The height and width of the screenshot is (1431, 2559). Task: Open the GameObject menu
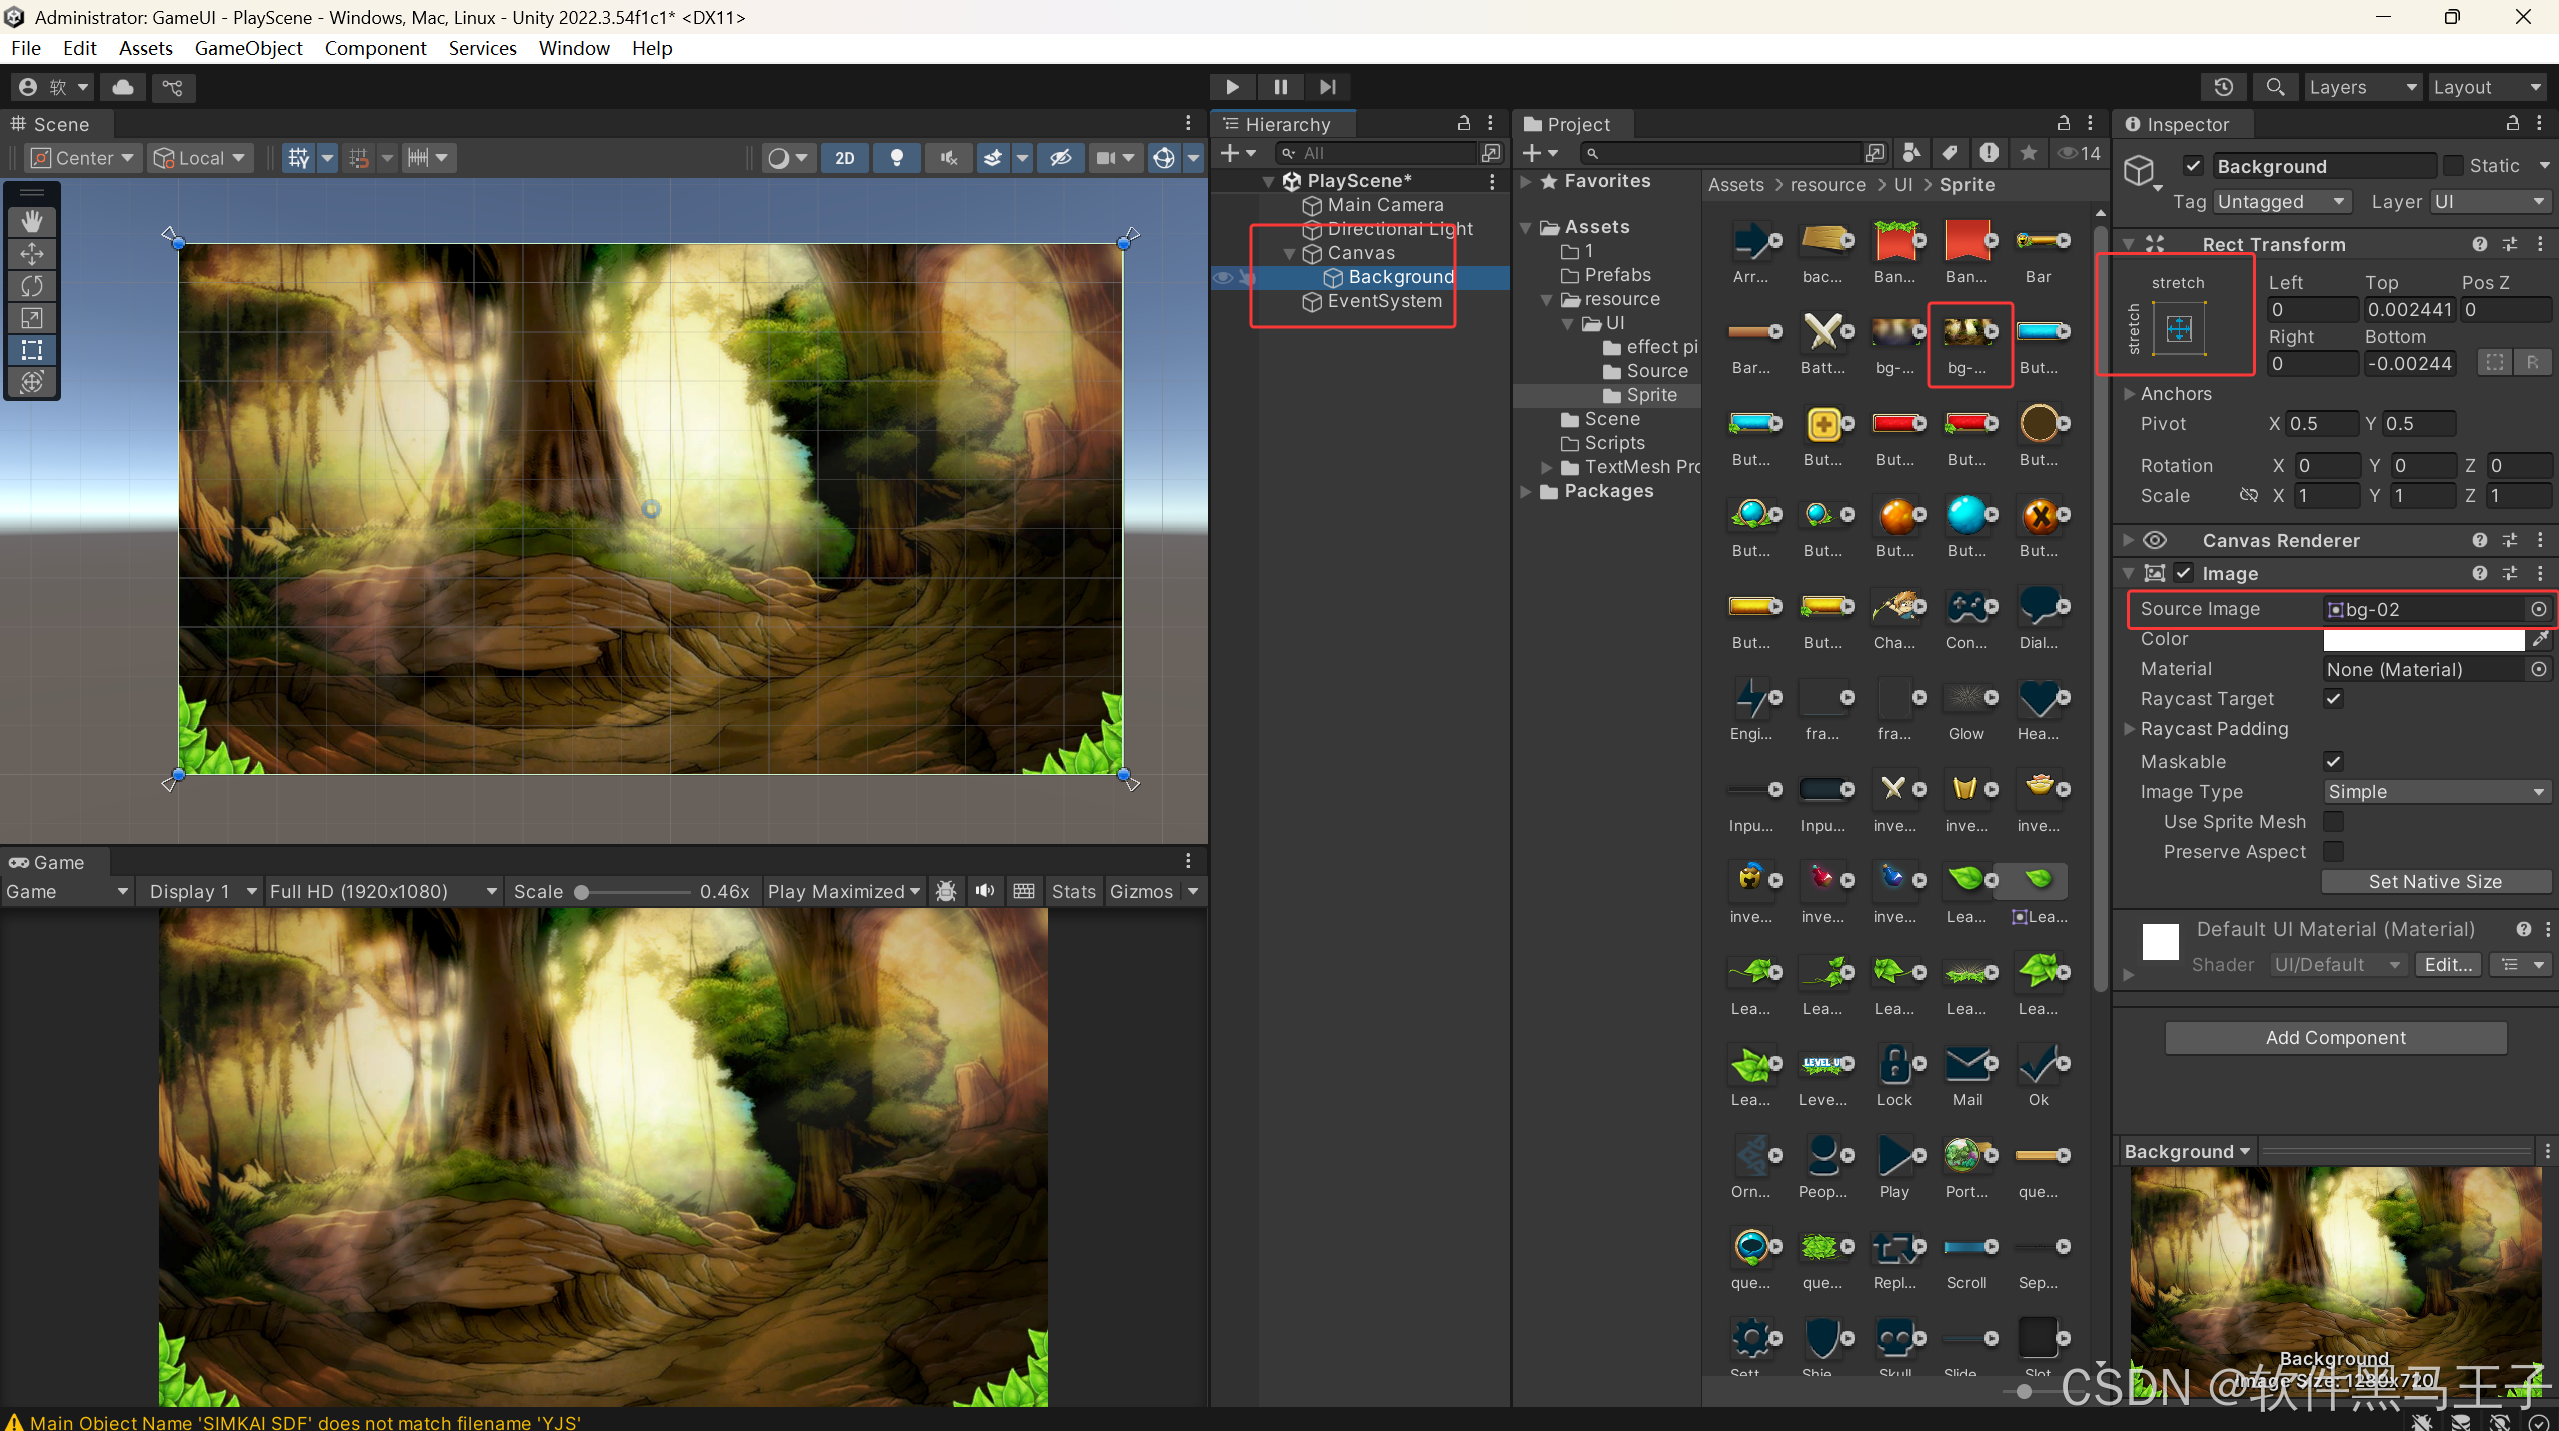click(x=248, y=48)
